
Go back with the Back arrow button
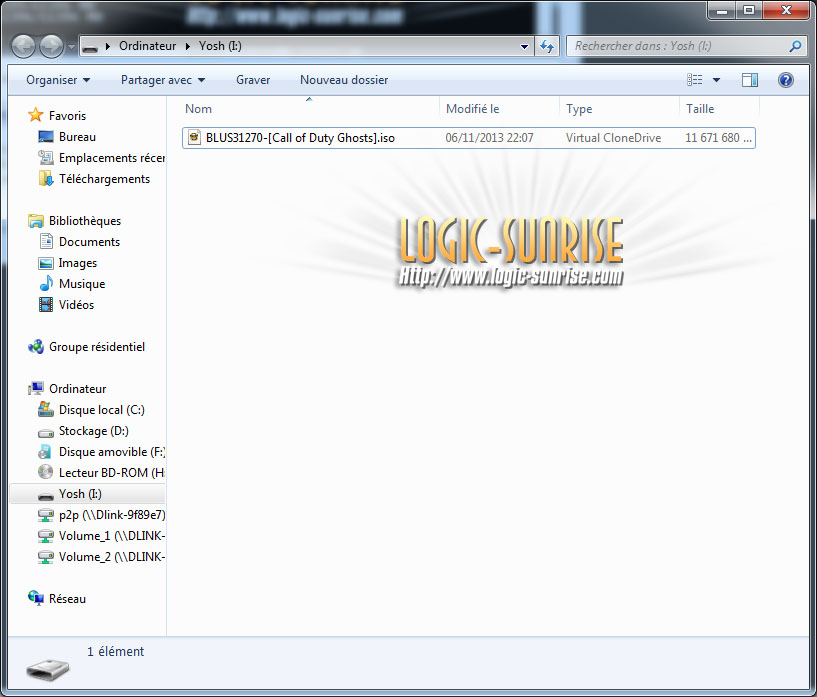pos(23,47)
